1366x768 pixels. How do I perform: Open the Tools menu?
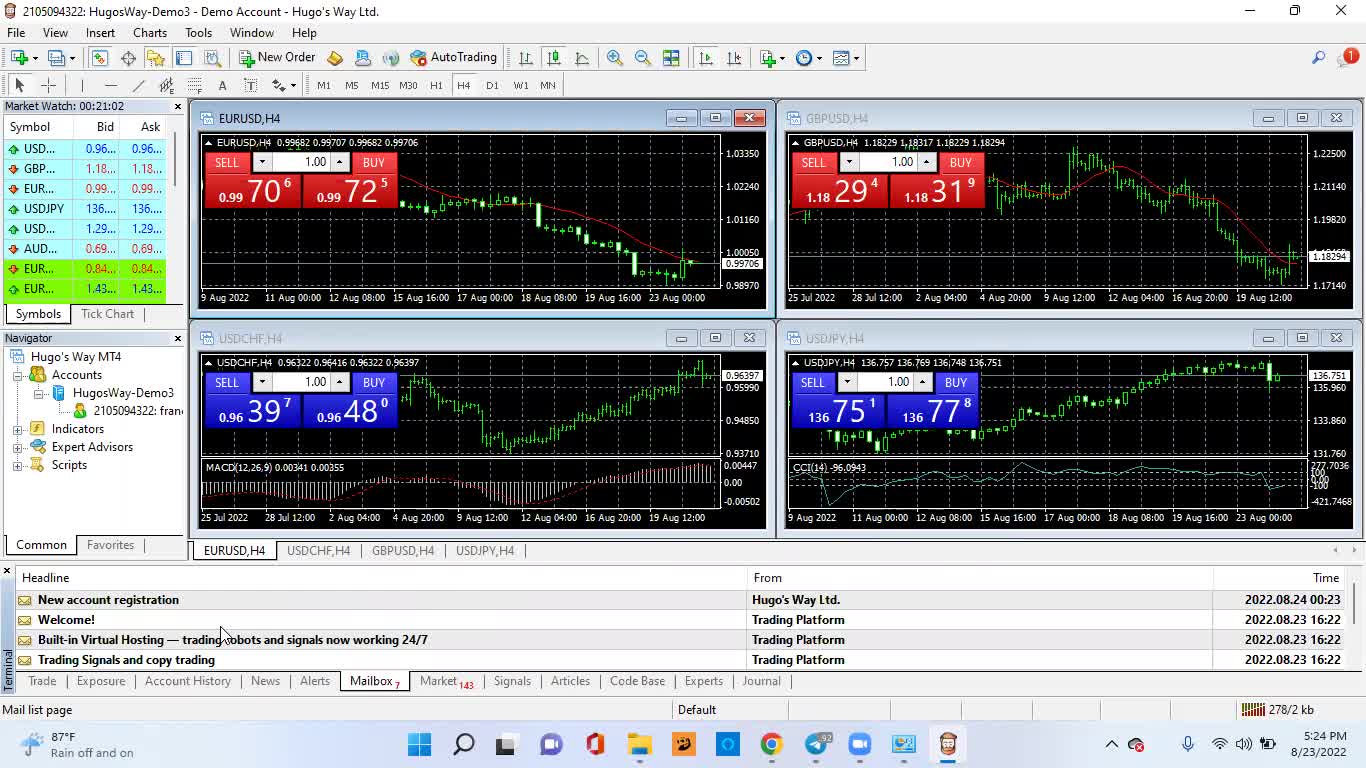click(198, 33)
